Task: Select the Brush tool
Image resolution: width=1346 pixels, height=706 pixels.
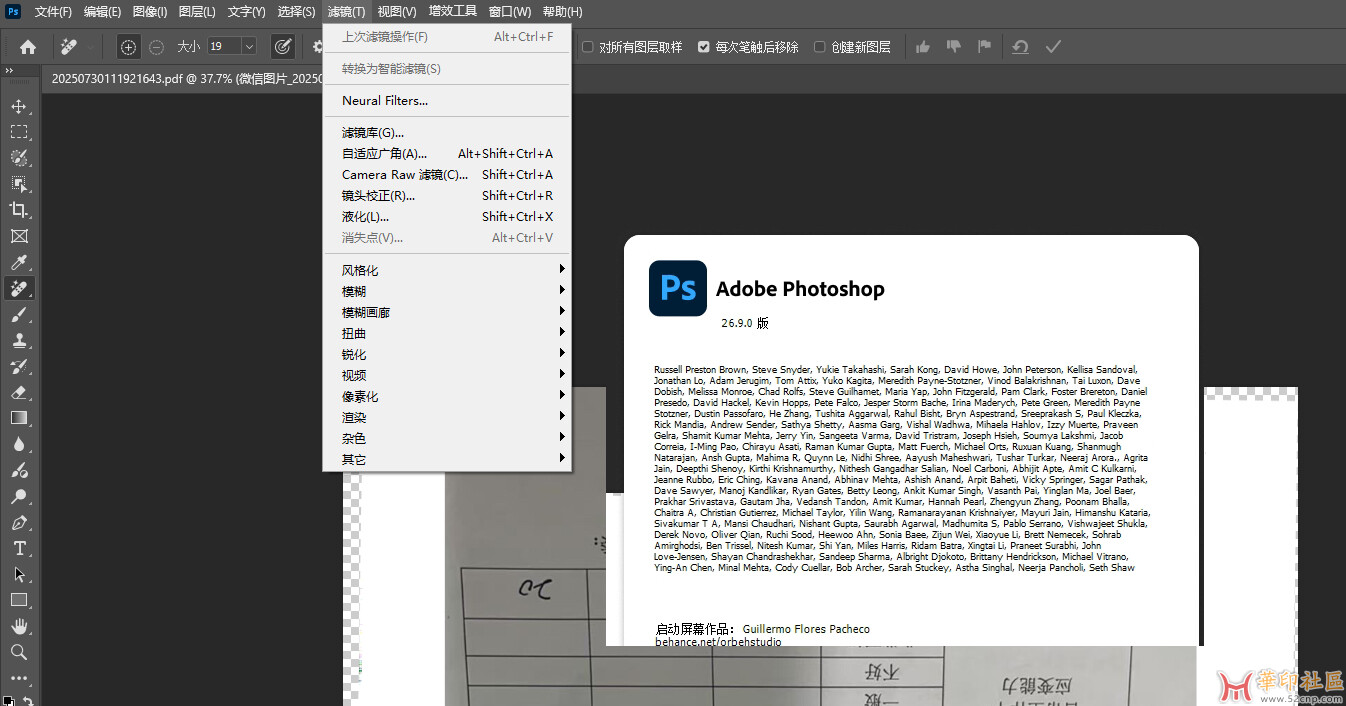Action: point(19,314)
